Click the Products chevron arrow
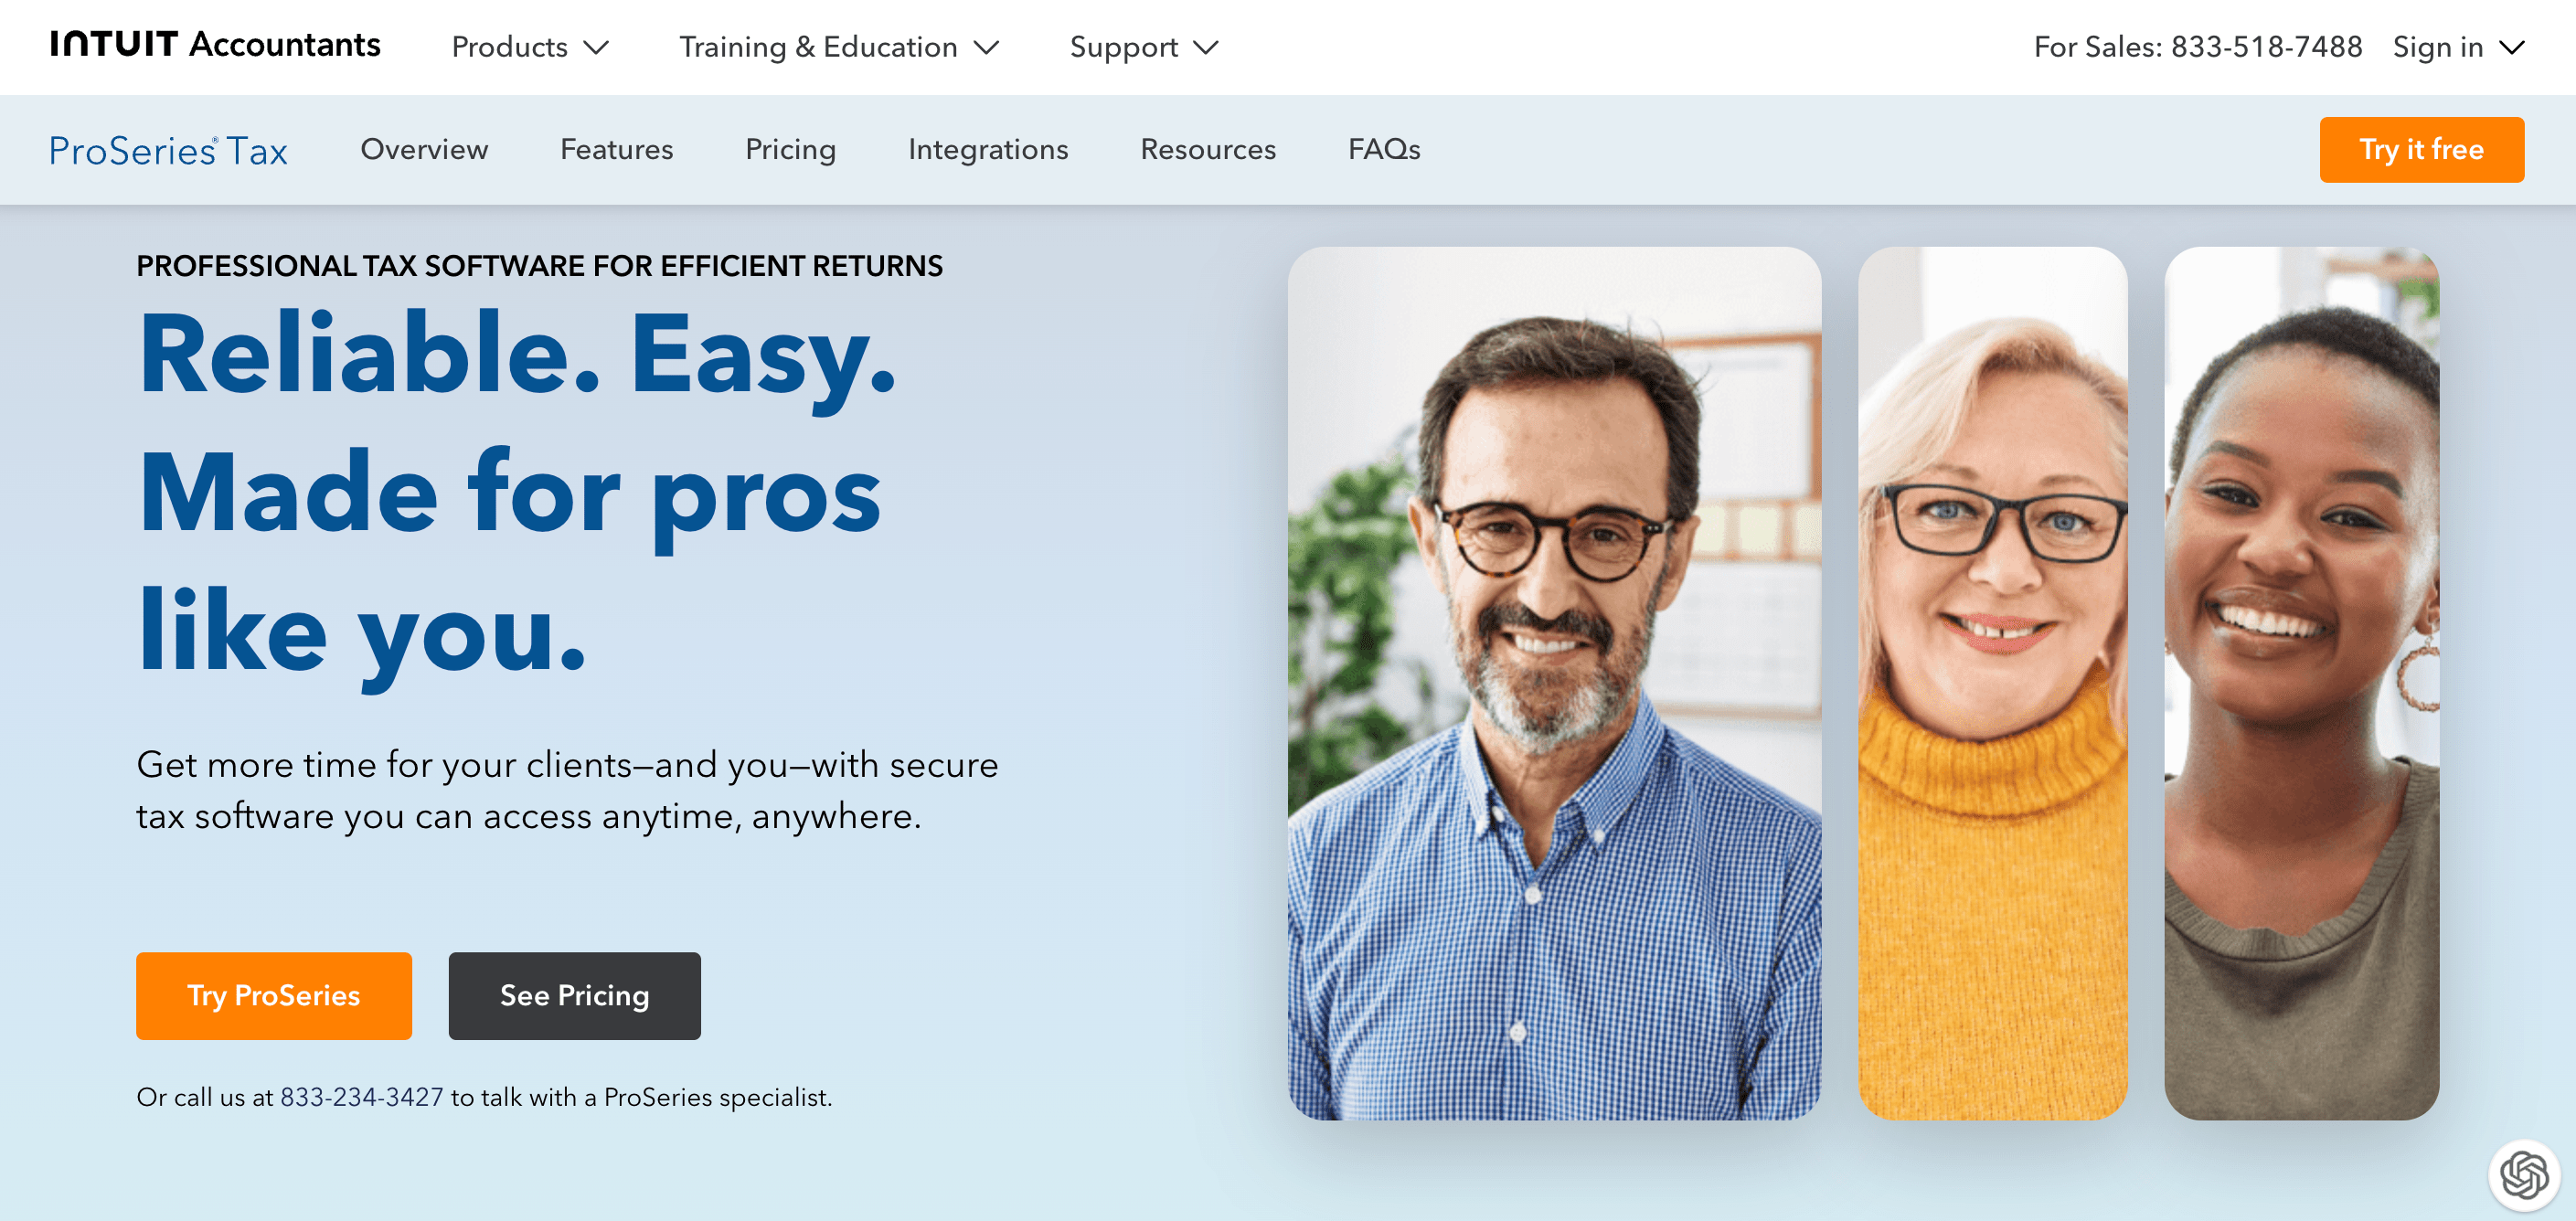This screenshot has height=1221, width=2576. [597, 47]
